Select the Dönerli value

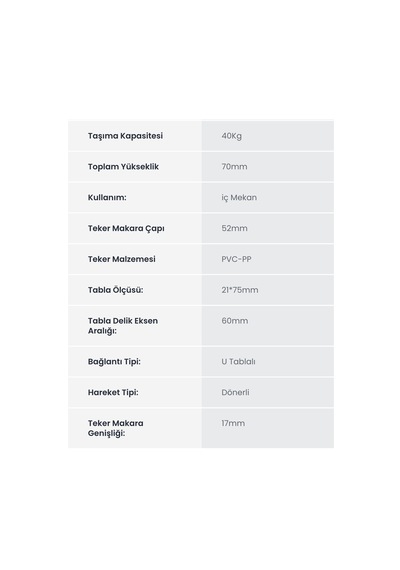pos(235,393)
